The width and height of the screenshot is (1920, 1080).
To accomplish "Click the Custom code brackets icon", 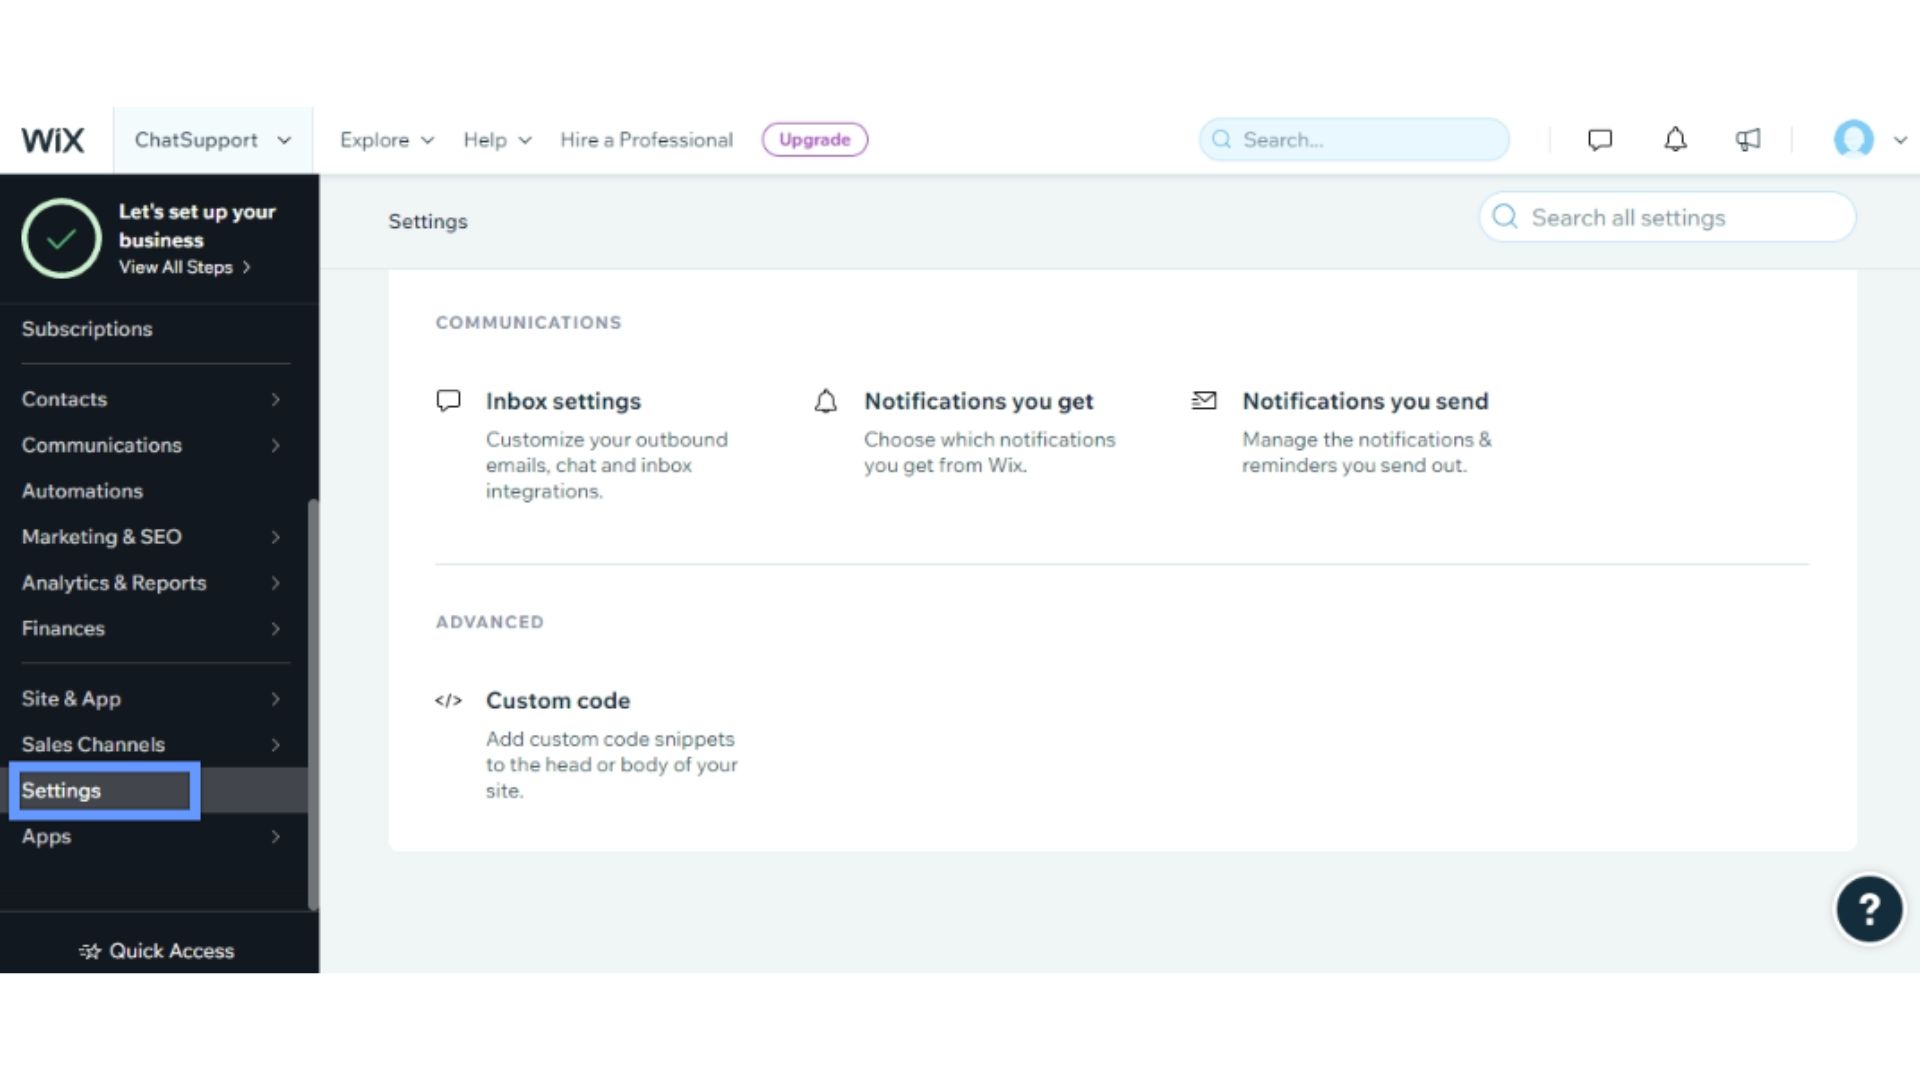I will click(x=448, y=700).
